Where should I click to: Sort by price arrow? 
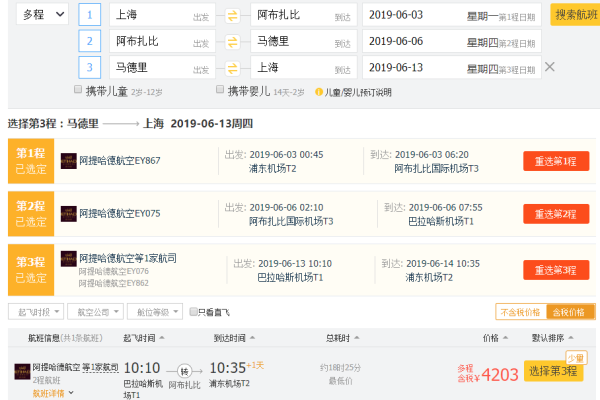click(505, 338)
